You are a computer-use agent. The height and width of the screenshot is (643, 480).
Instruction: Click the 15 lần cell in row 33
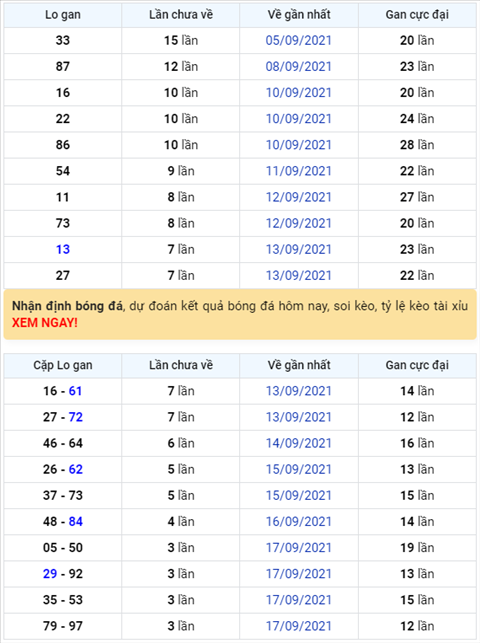tap(181, 40)
